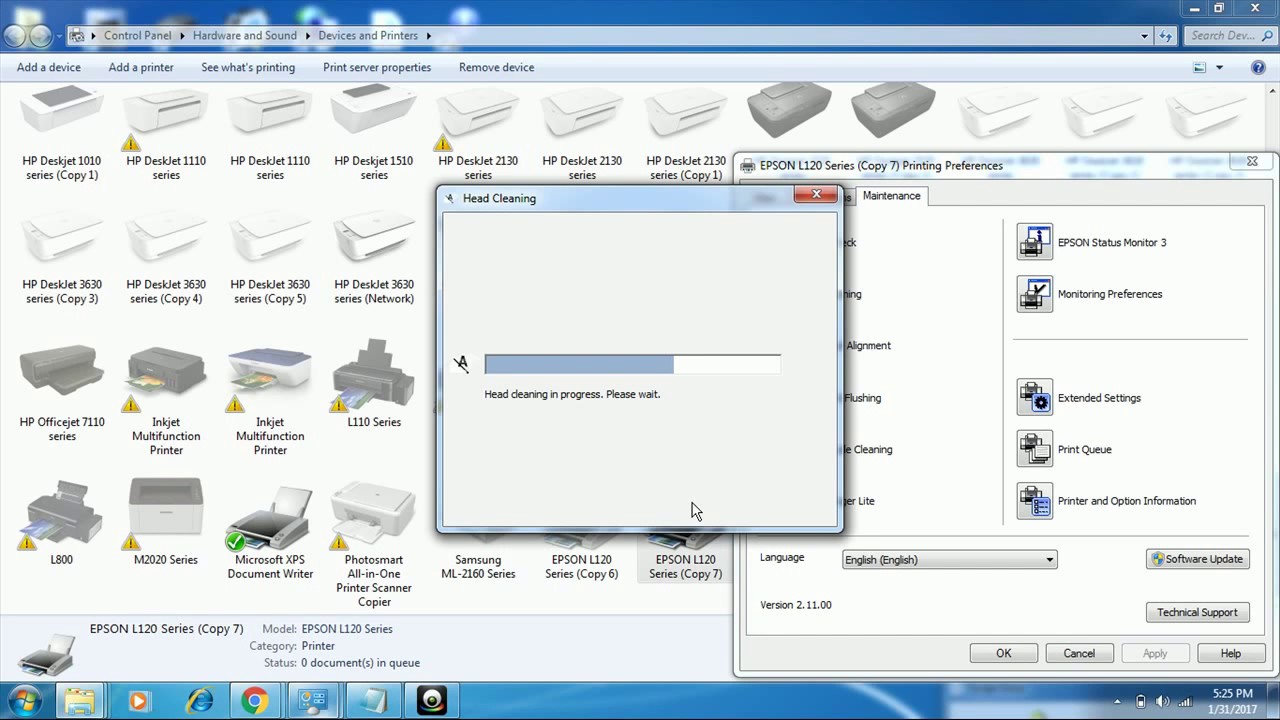
Task: Show hidden system tray icons
Action: [1118, 701]
